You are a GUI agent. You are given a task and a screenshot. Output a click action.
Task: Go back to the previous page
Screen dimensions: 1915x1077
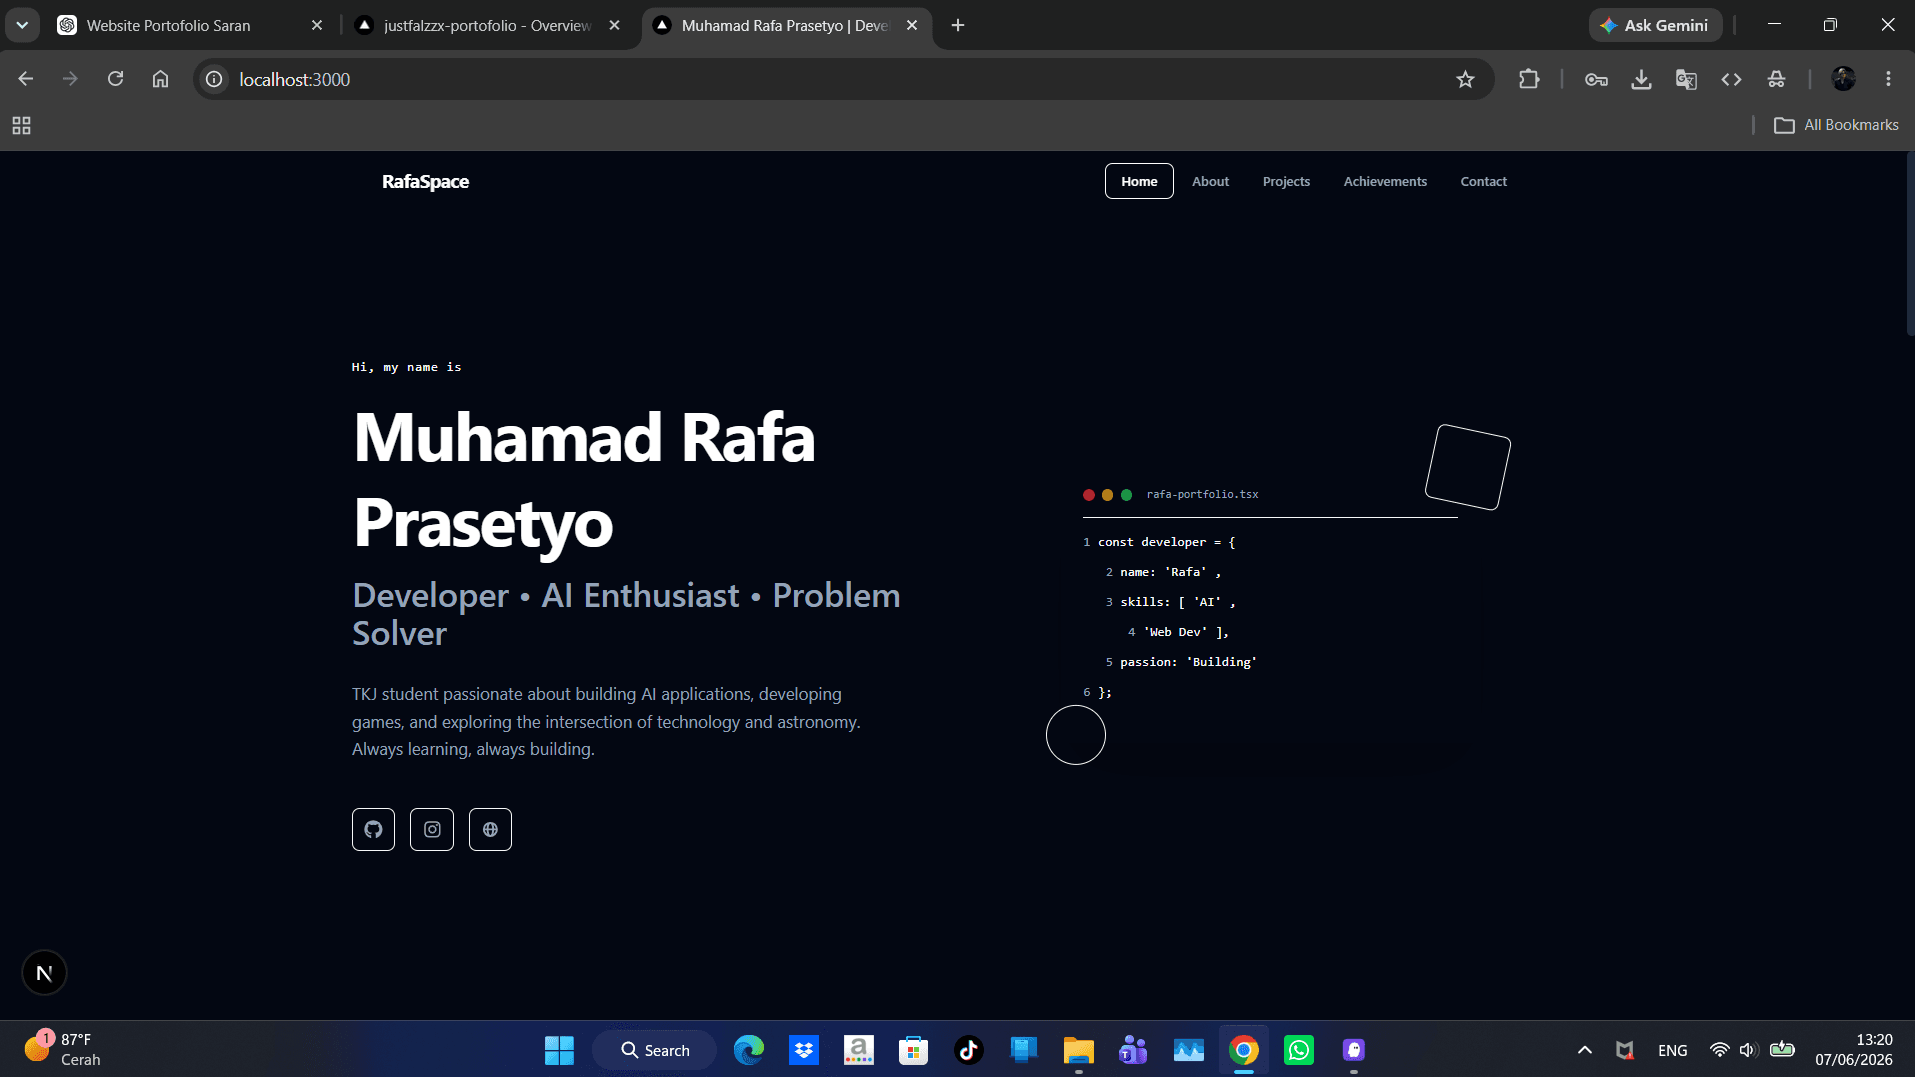tap(26, 79)
